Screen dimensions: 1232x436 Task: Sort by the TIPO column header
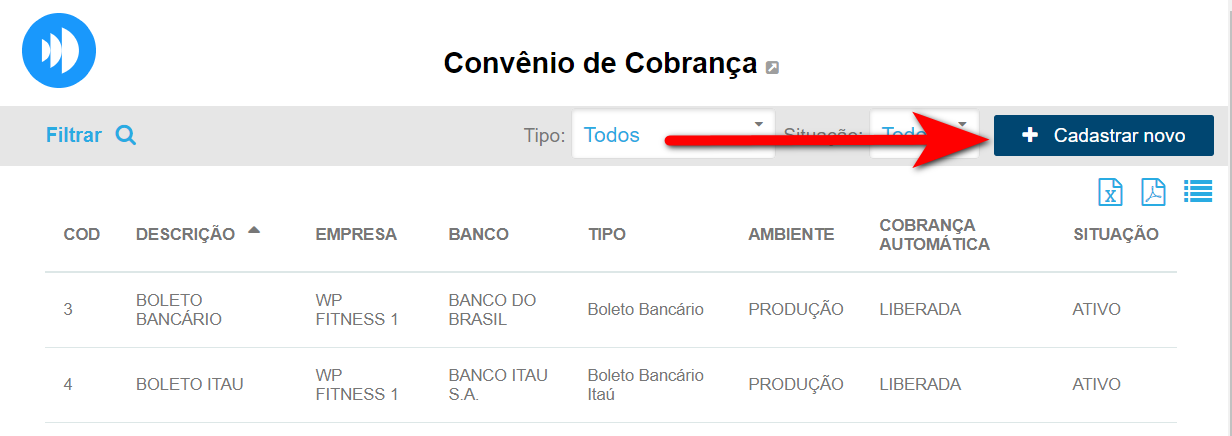coord(606,234)
